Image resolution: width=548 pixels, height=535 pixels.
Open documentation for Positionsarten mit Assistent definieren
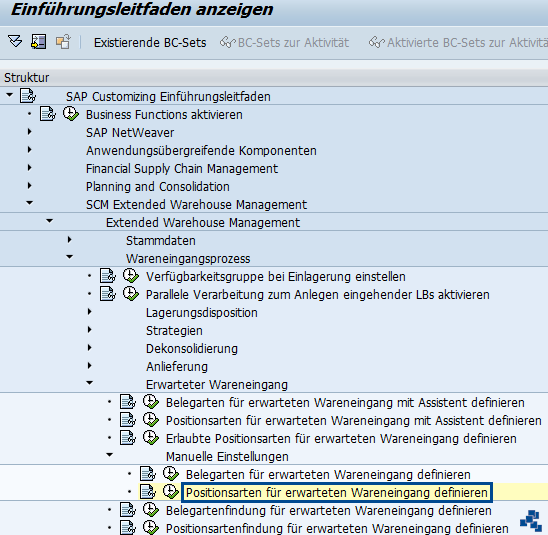(x=128, y=420)
